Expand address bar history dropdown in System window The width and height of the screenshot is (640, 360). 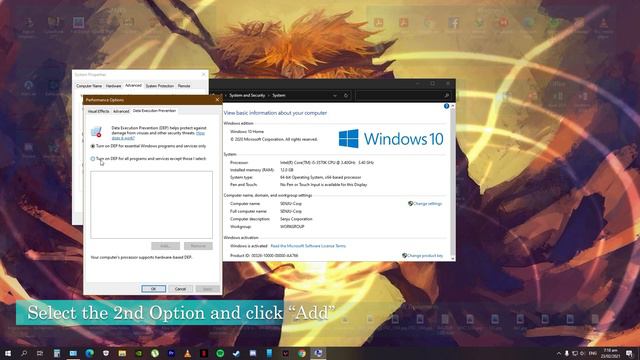(335, 96)
